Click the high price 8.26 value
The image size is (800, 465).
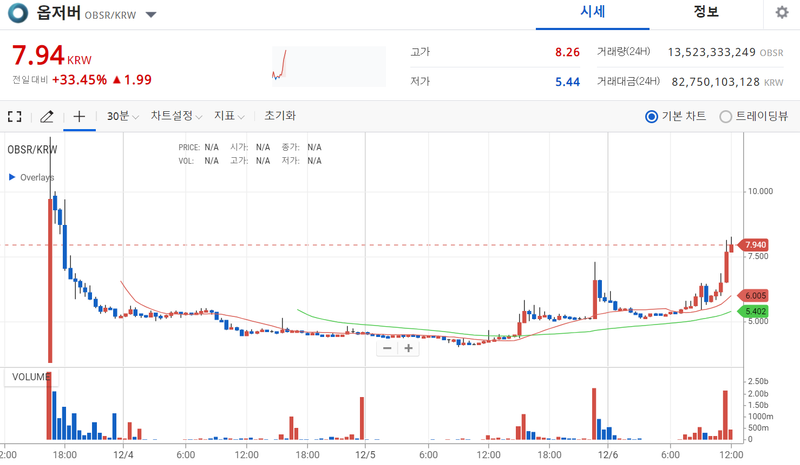pos(567,52)
